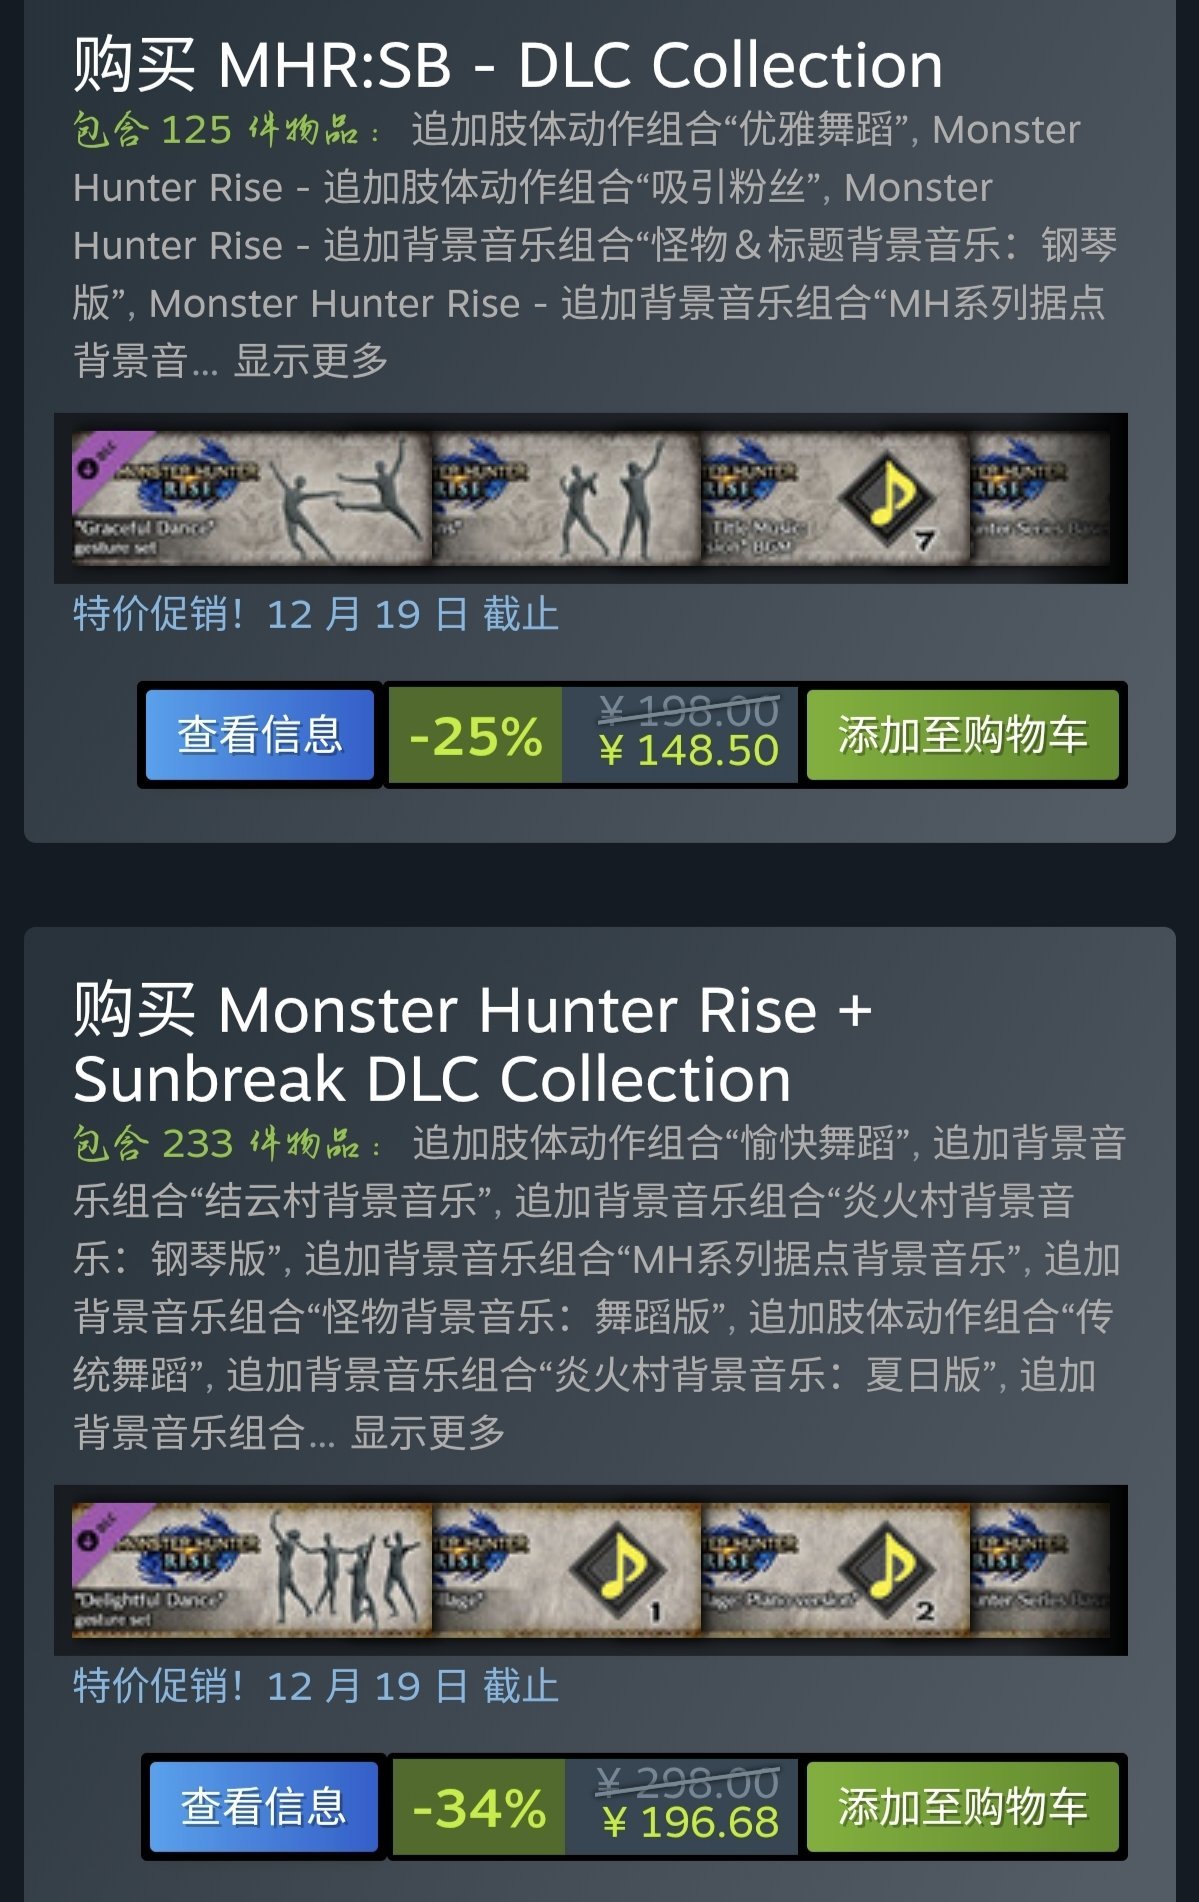Click the purple DLC badge on Graceful Dance
Image resolution: width=1199 pixels, height=1902 pixels.
pyautogui.click(x=100, y=458)
